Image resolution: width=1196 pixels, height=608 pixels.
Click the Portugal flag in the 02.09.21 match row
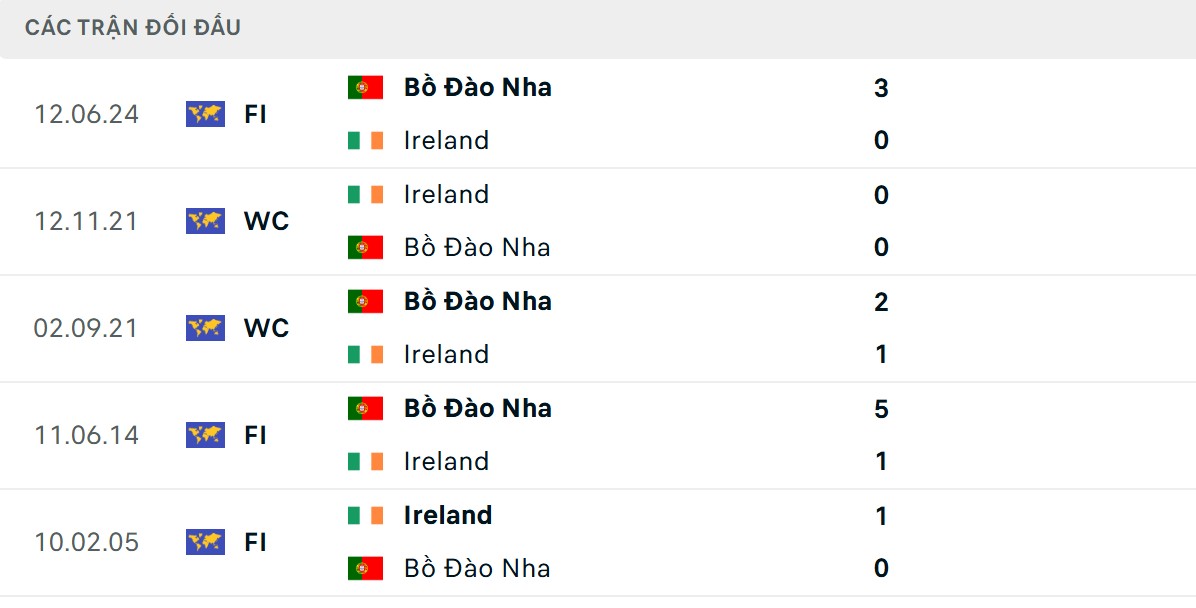point(364,301)
